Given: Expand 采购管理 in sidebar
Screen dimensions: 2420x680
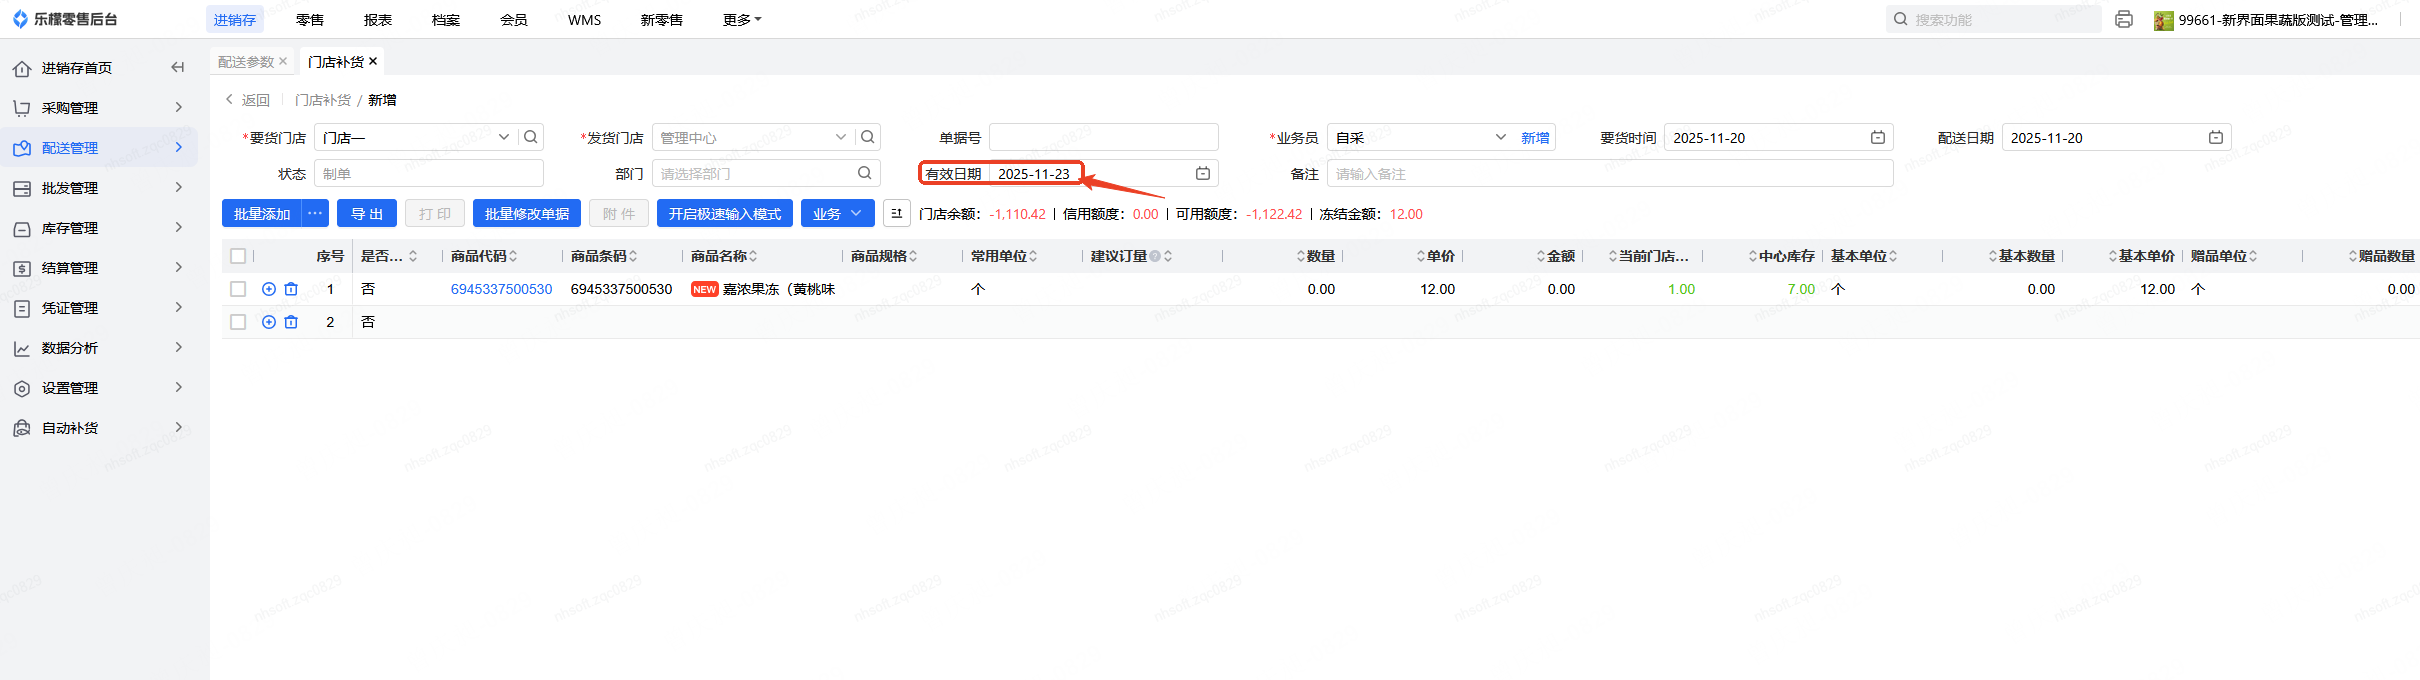Looking at the screenshot, I should click(99, 107).
